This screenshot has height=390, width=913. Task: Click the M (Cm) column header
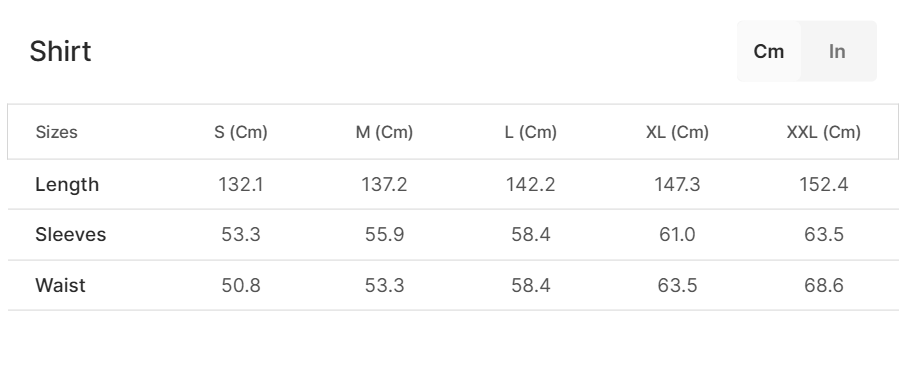point(384,132)
